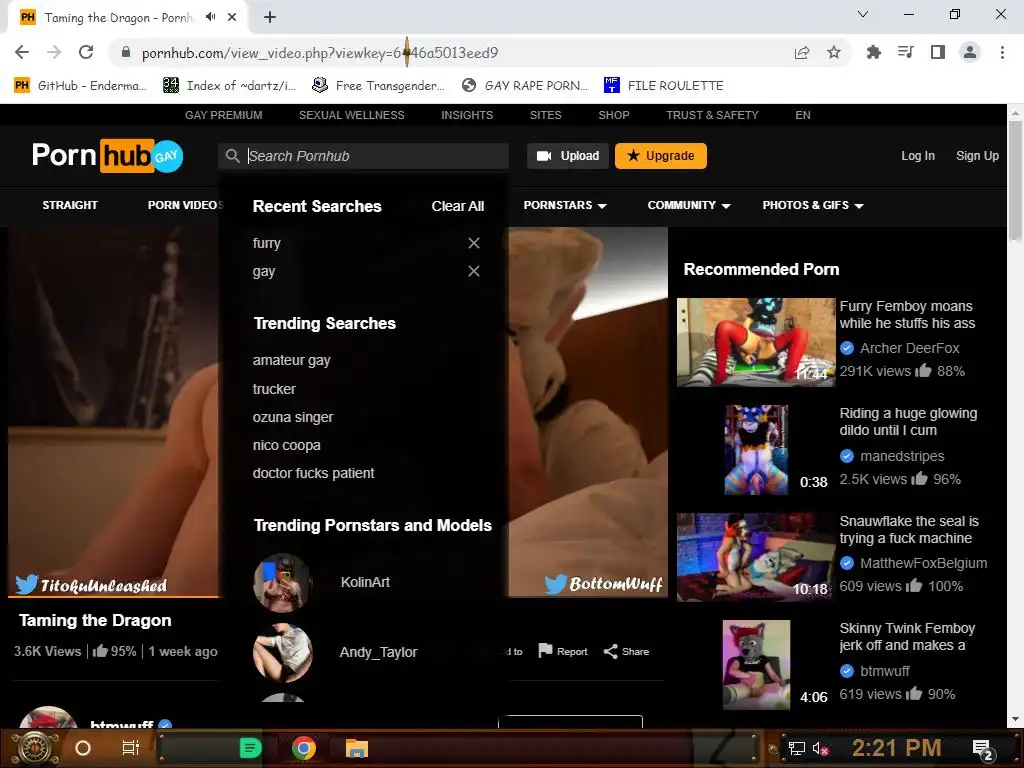Open the Start button on the taskbar
The height and width of the screenshot is (768, 1024).
[x=35, y=748]
